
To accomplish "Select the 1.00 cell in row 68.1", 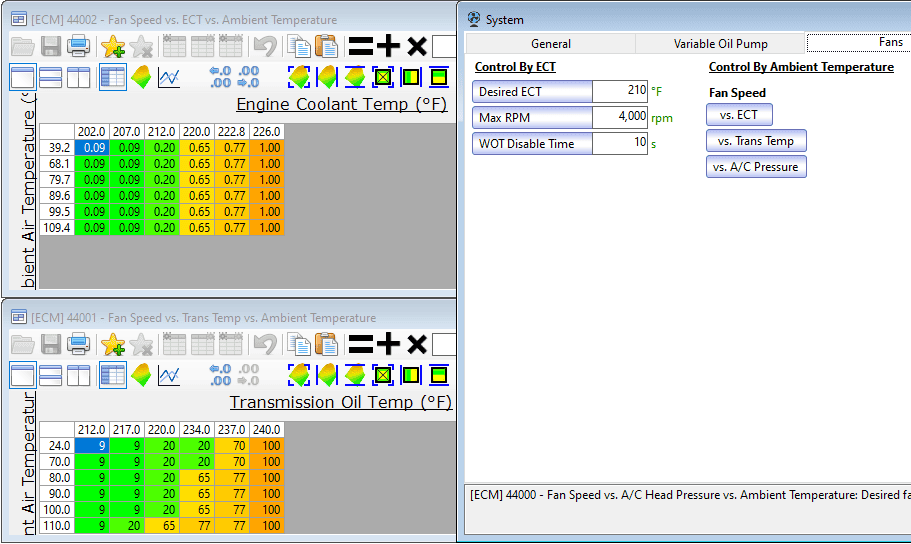I will (267, 164).
